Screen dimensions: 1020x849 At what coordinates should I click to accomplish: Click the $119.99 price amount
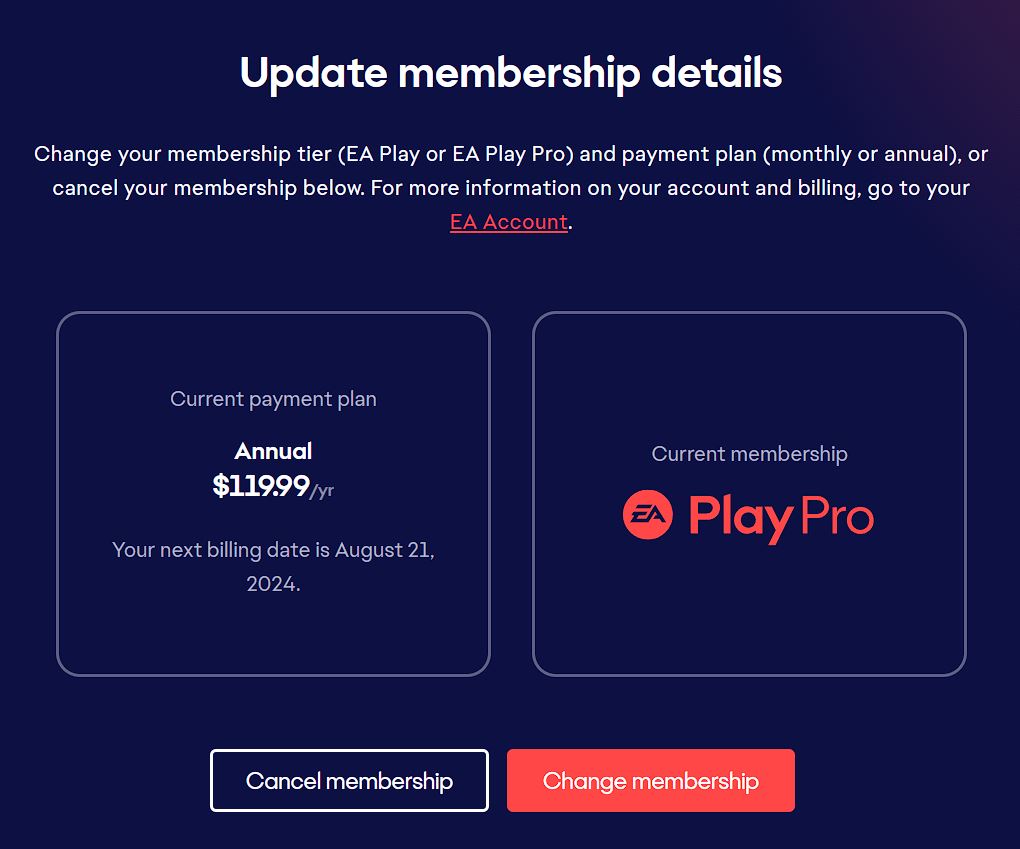[261, 486]
